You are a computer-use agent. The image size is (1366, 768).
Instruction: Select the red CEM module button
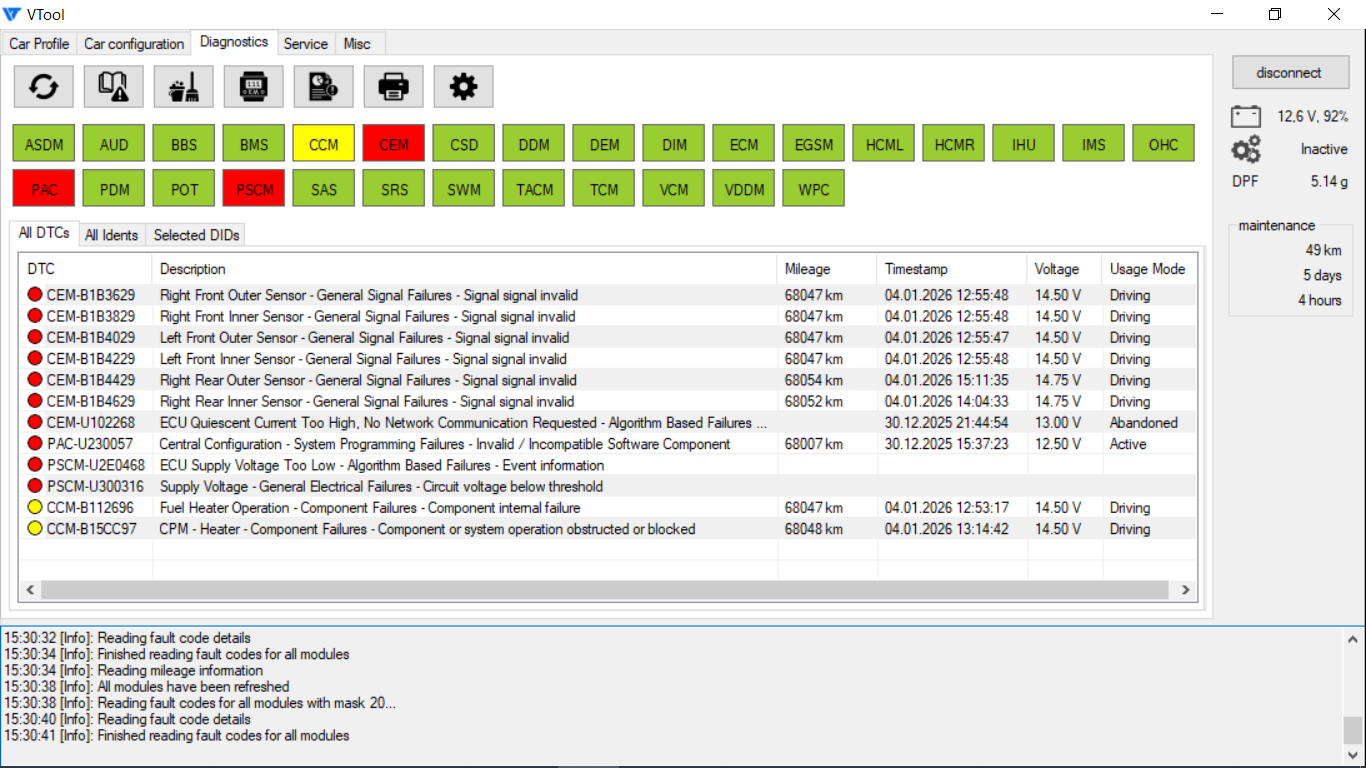[394, 145]
